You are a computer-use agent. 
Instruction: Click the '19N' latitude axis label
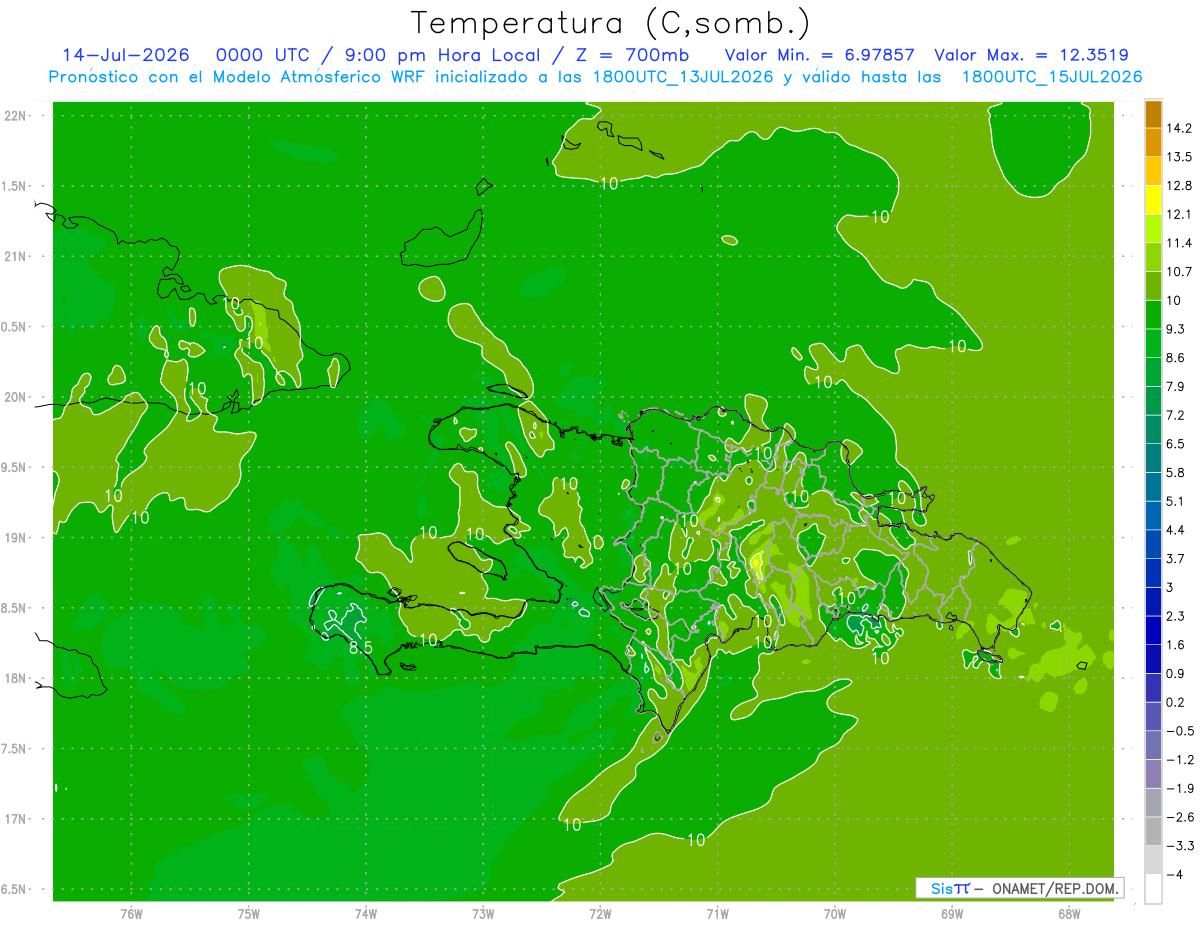pyautogui.click(x=16, y=538)
